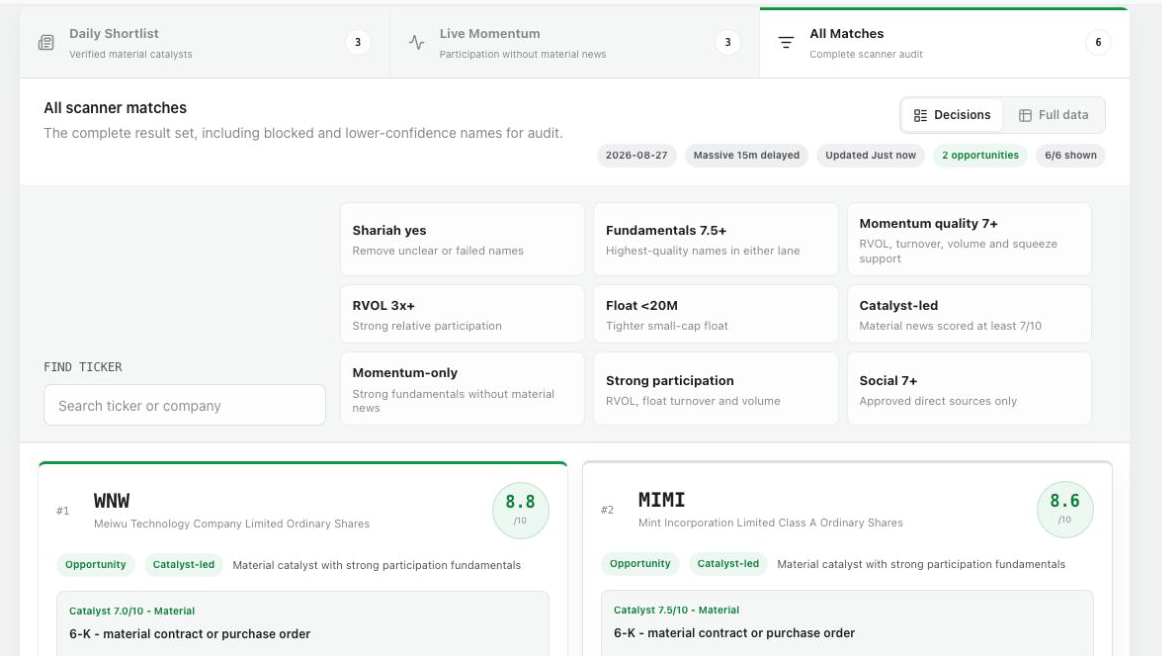The image size is (1162, 656).
Task: Click Mint Incorporation Limited Class A name
Action: (771, 523)
